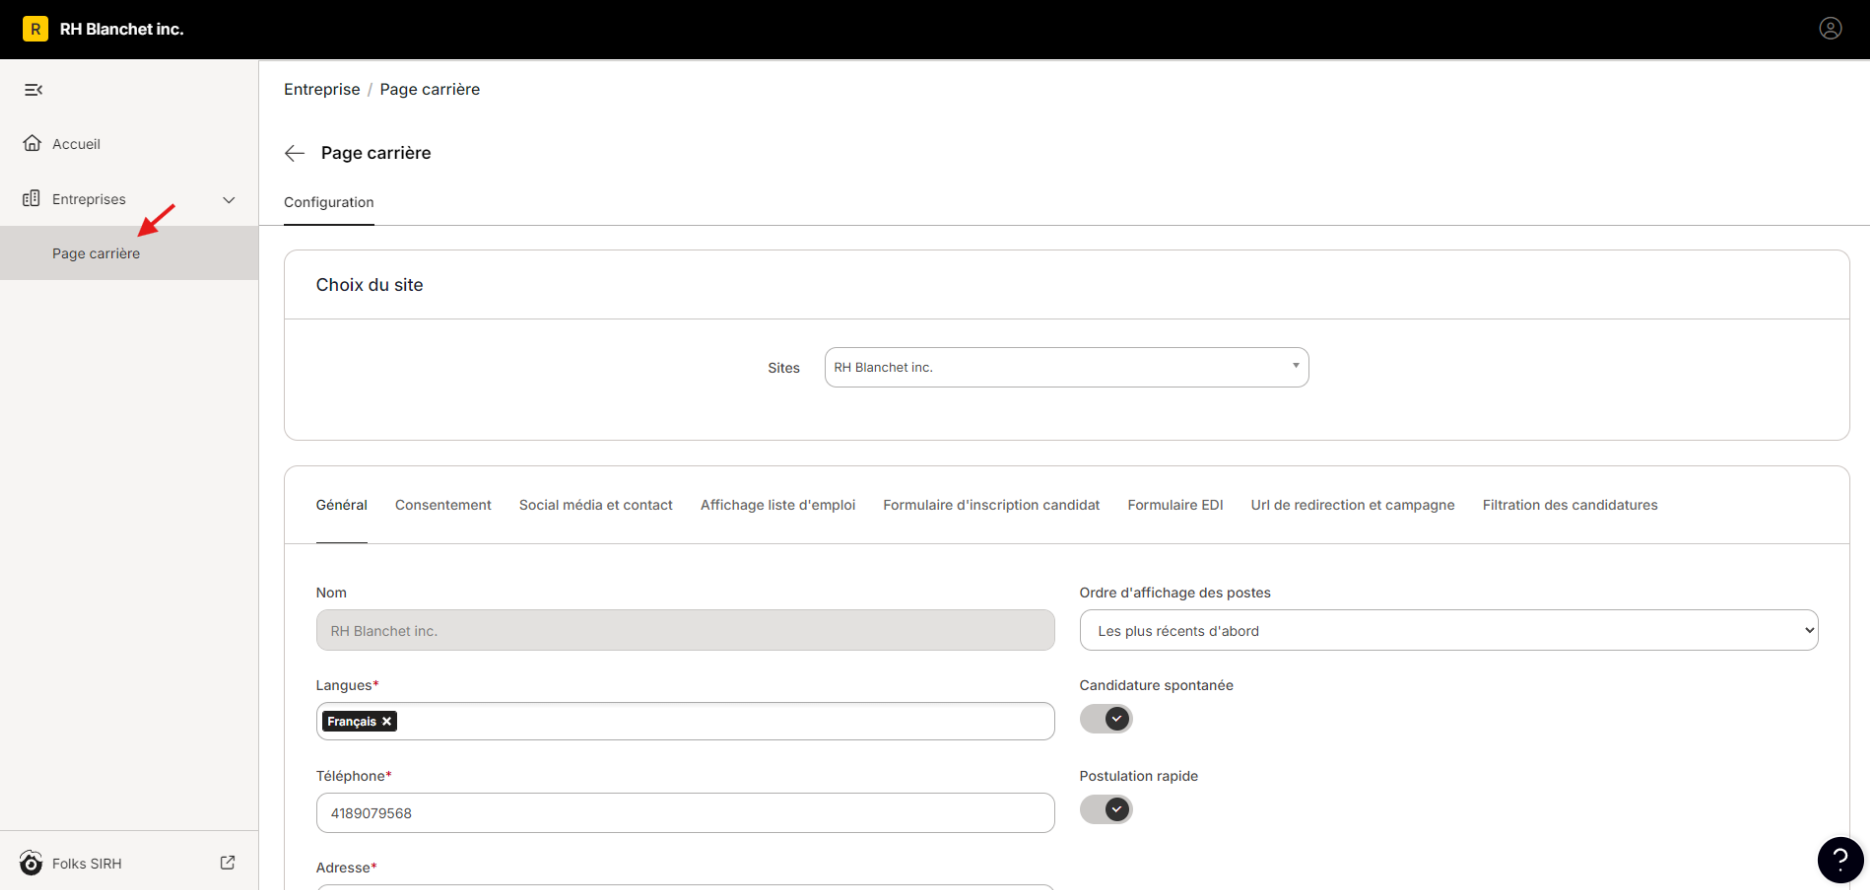1870x890 pixels.
Task: Click the Entreprises building icon
Action: [32, 198]
